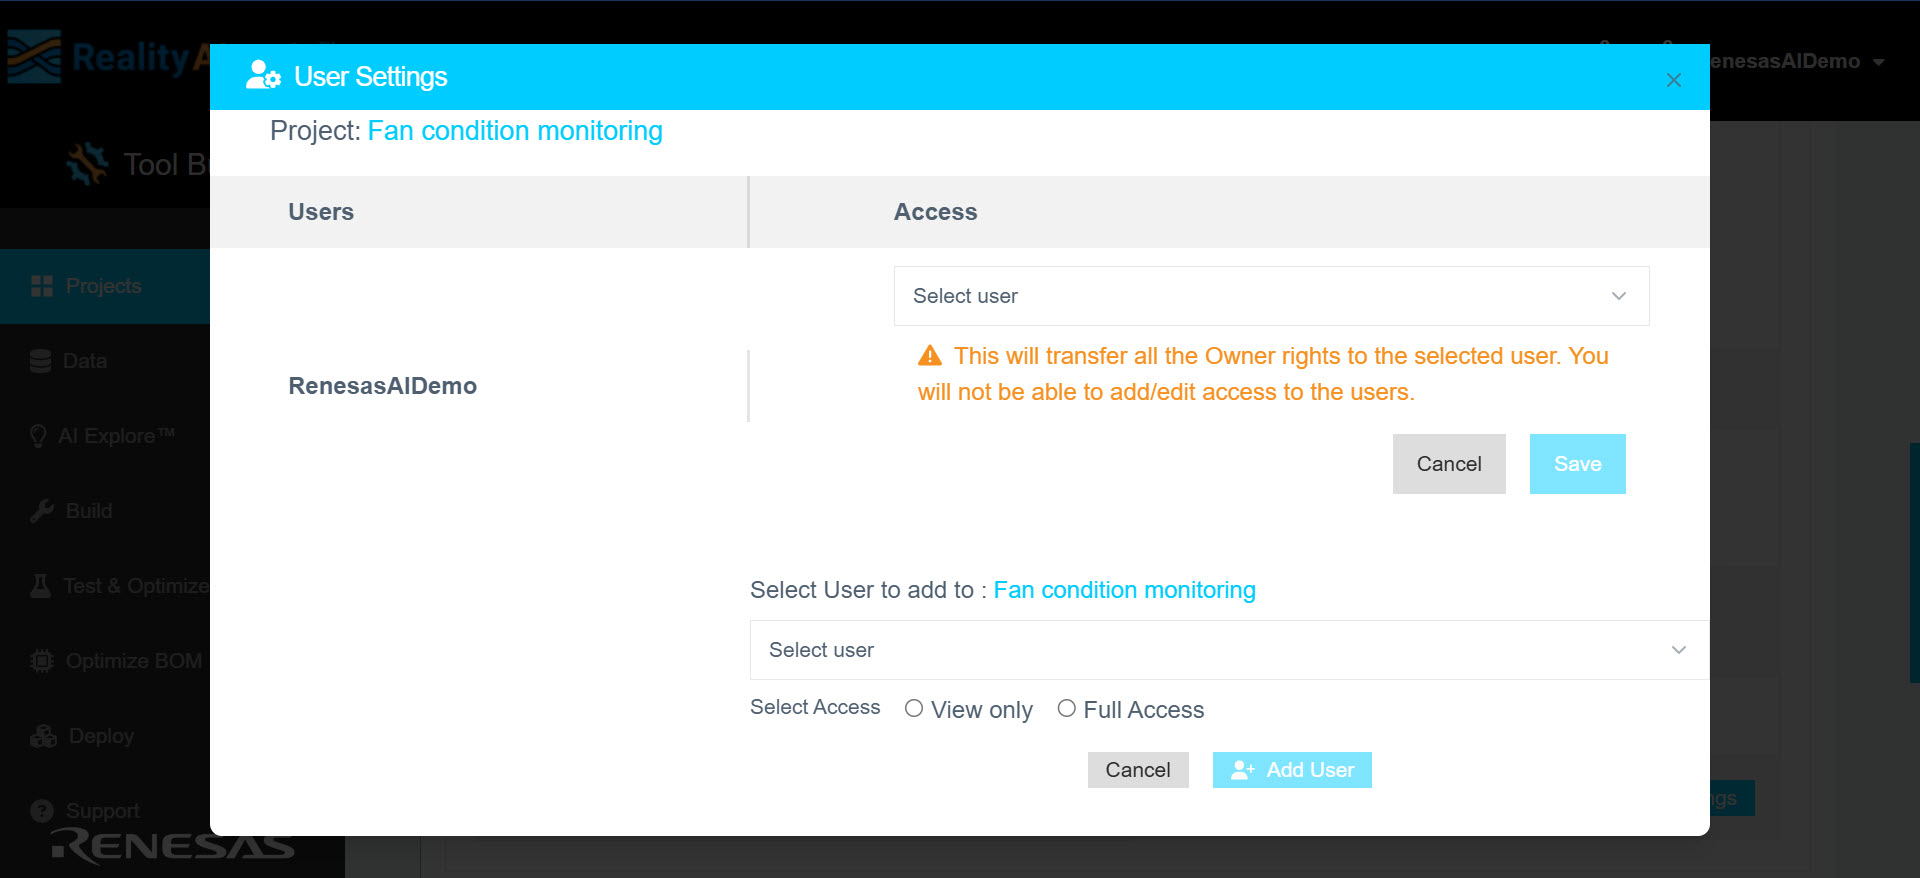Cancel the owner transfer action
Image resolution: width=1920 pixels, height=878 pixels.
(1448, 463)
